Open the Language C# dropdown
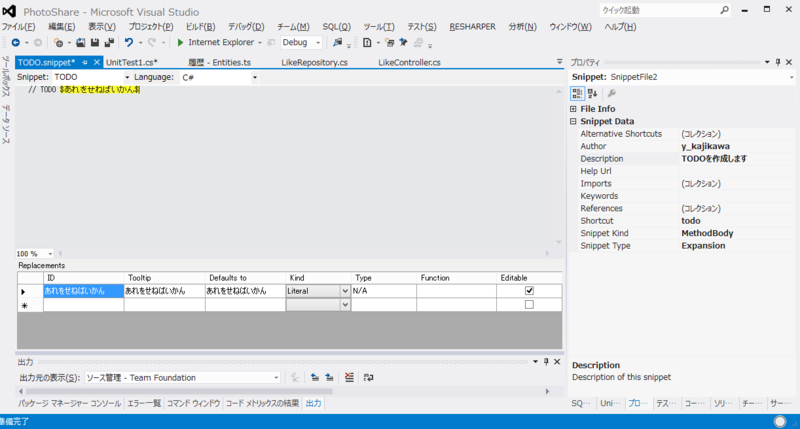The height and width of the screenshot is (429, 800). pos(255,78)
